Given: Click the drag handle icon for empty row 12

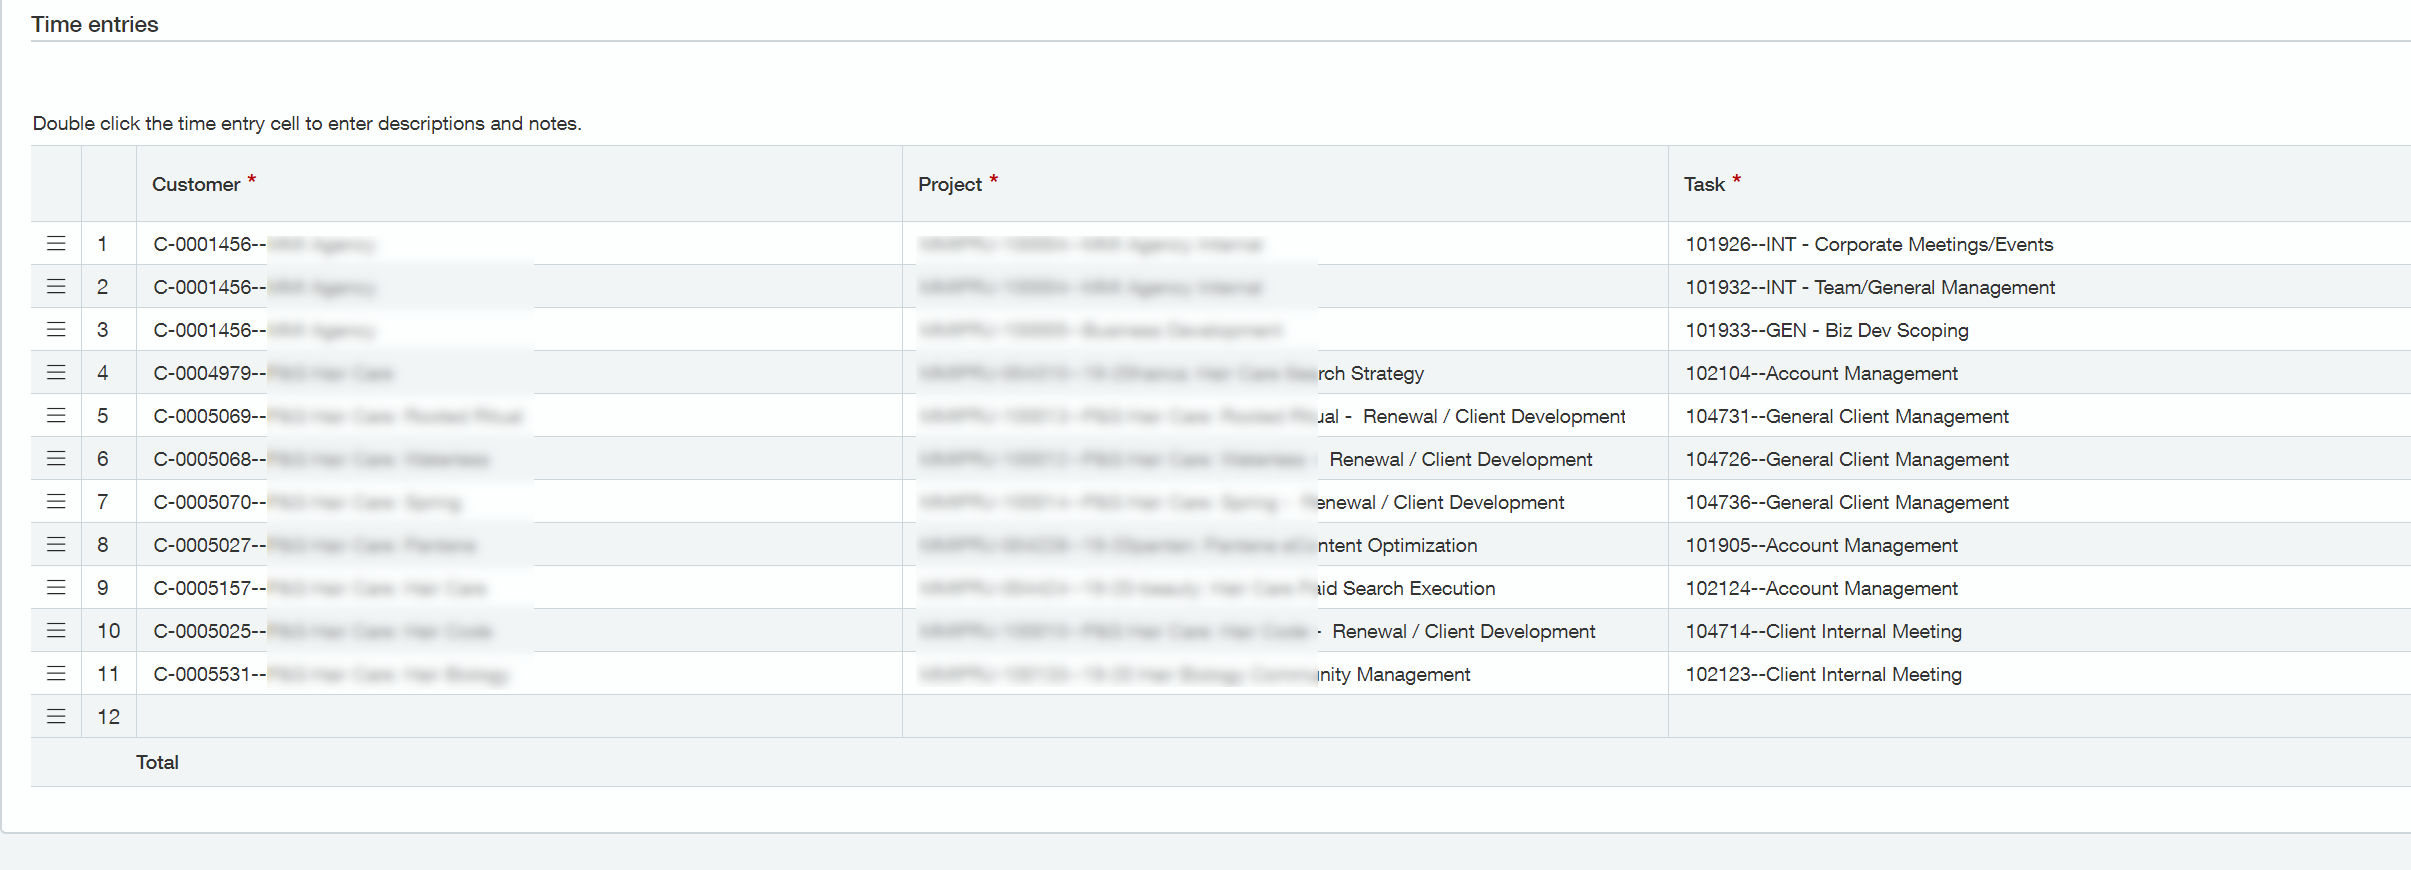Looking at the screenshot, I should (56, 717).
